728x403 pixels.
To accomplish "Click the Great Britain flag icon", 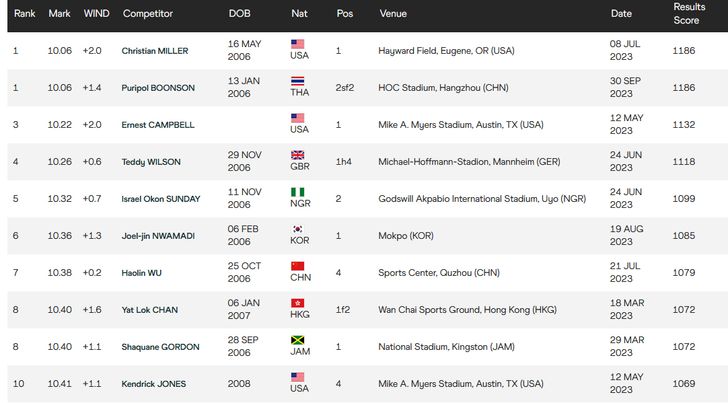I will [297, 155].
